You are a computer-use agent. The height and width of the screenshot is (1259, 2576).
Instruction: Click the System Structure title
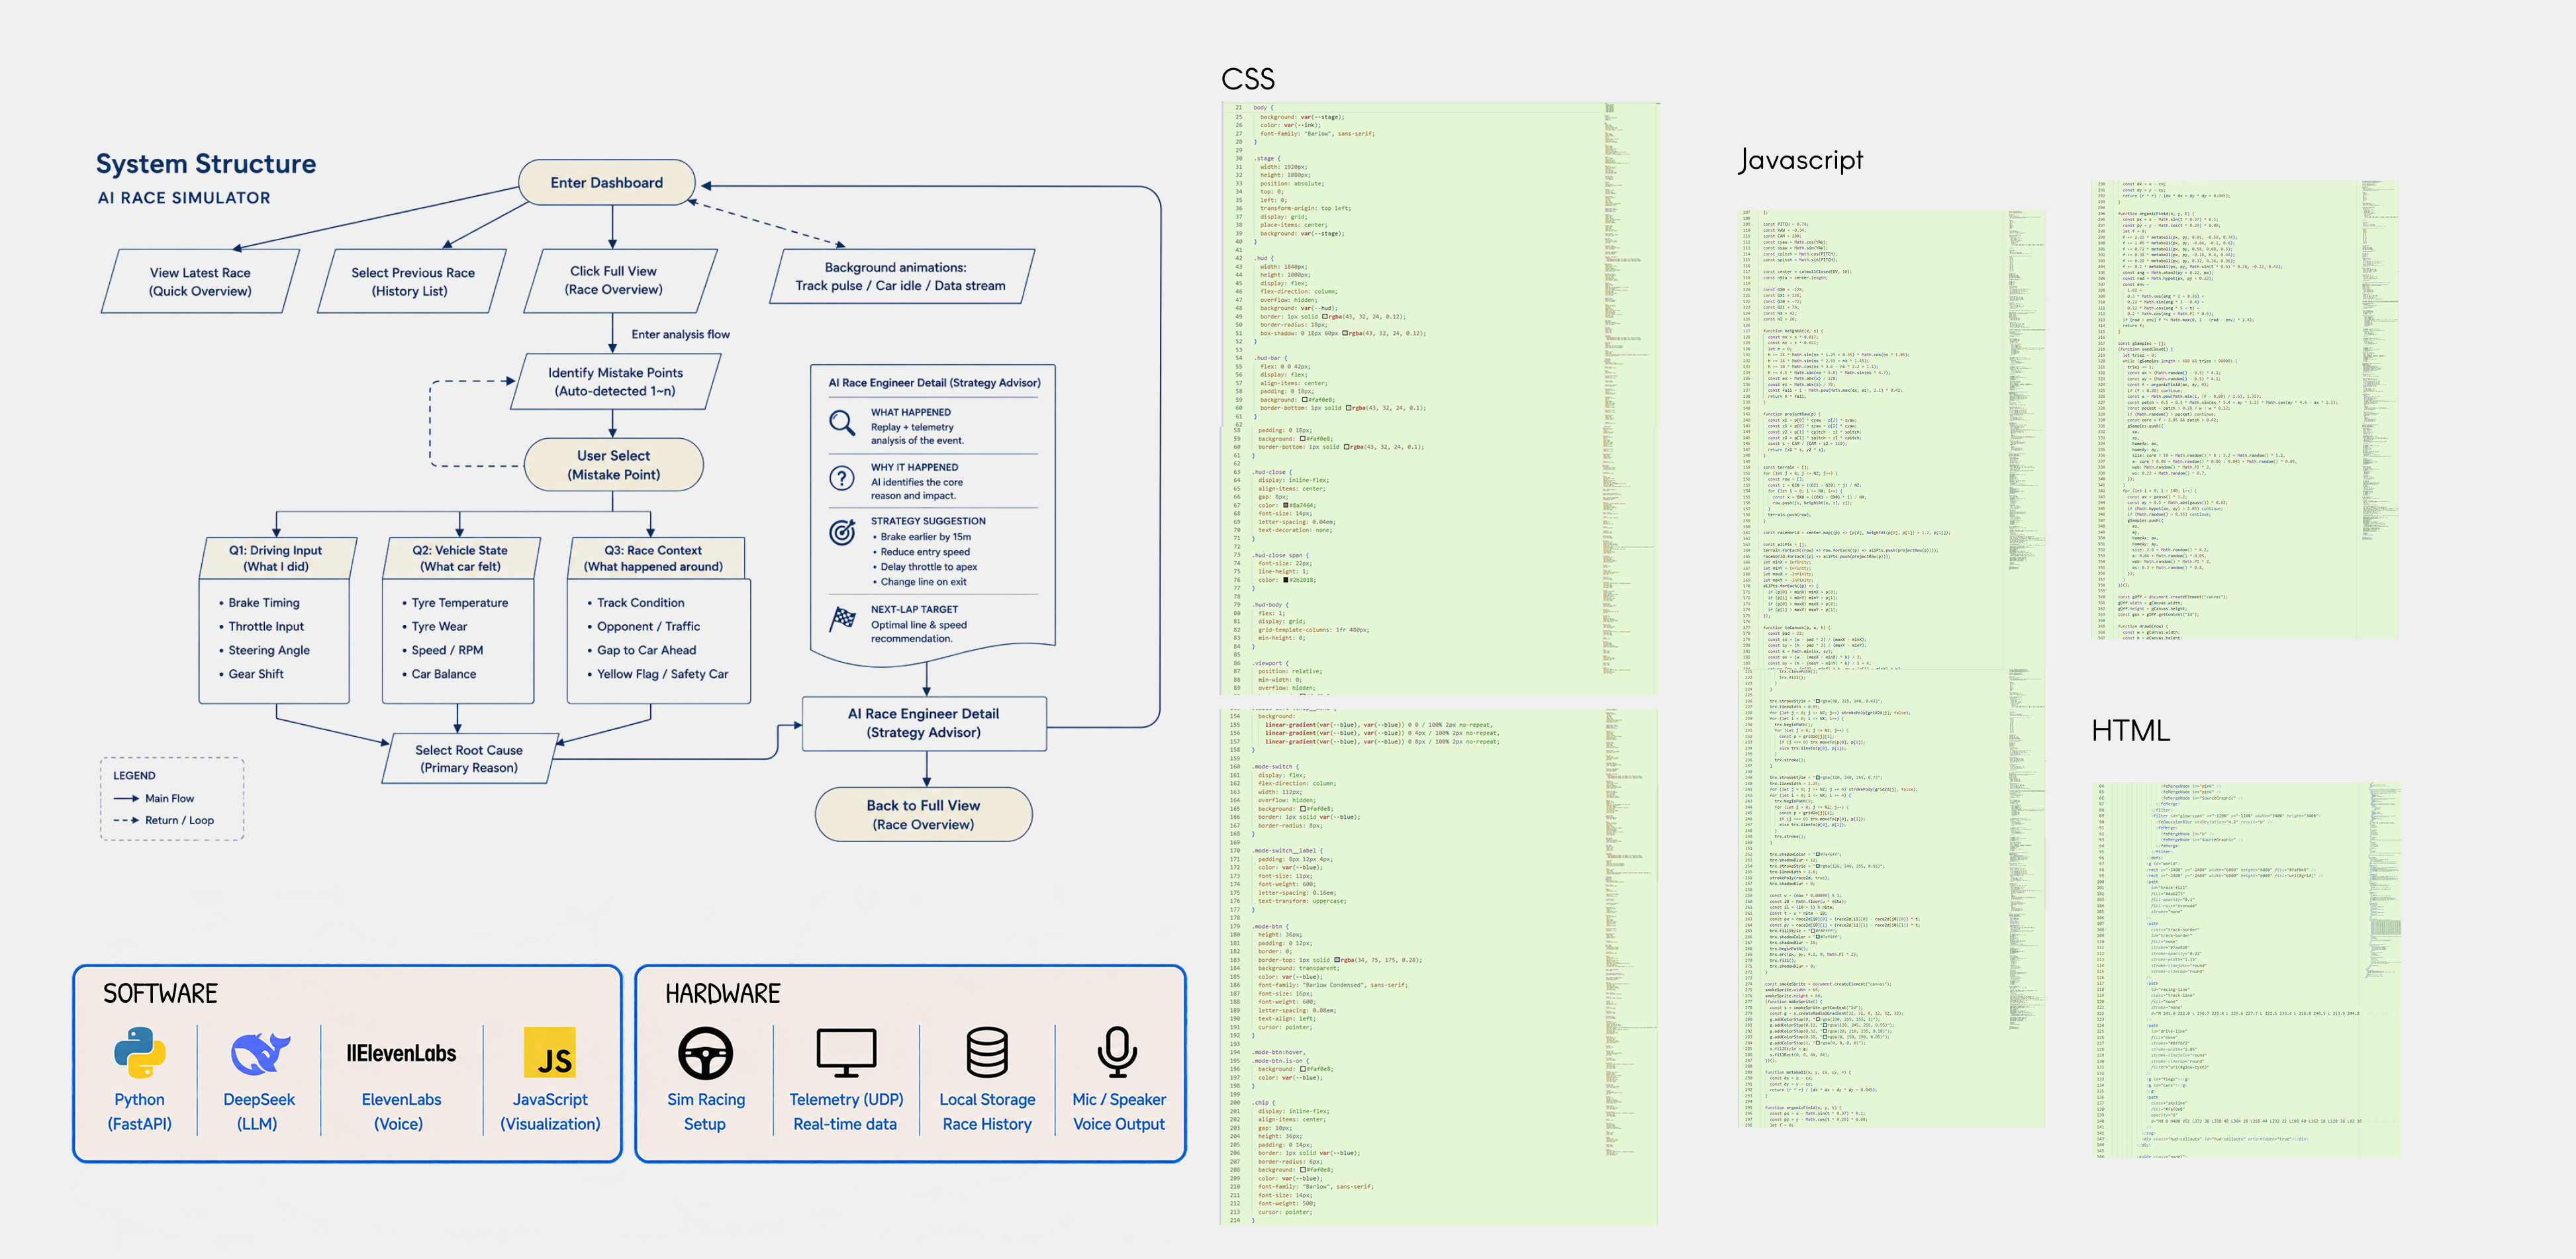(206, 164)
